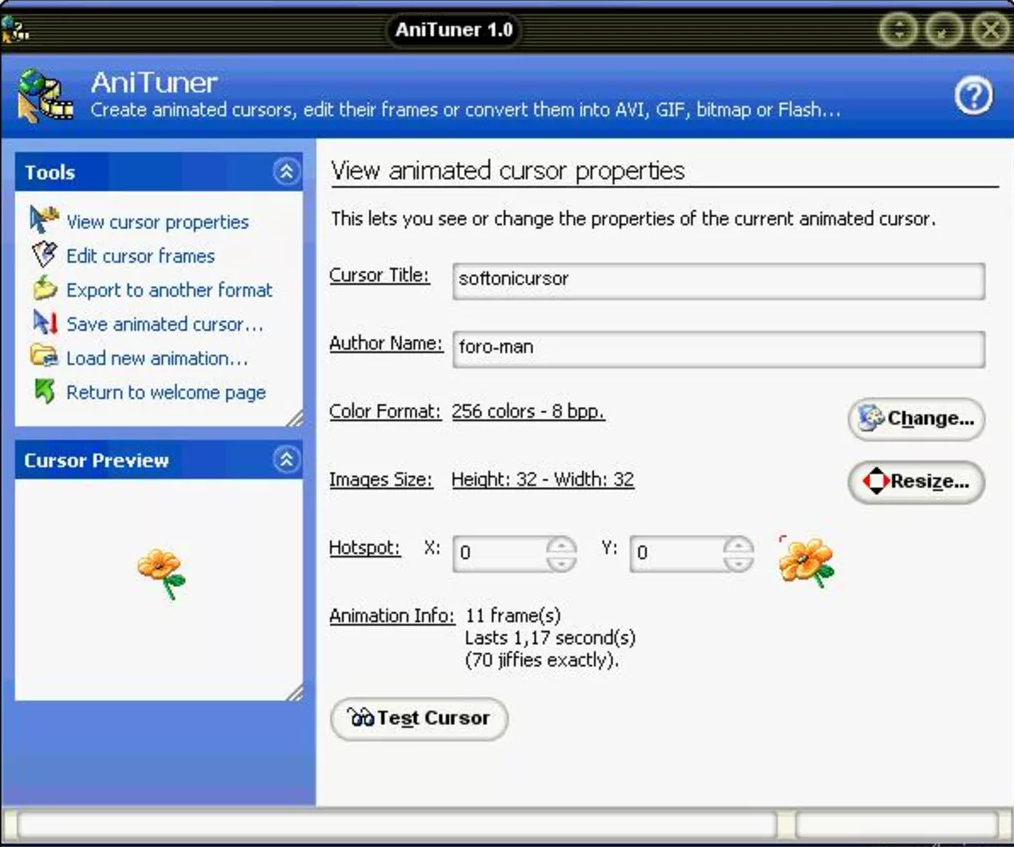1014x847 pixels.
Task: Click the Color Format: label
Action: 385,411
